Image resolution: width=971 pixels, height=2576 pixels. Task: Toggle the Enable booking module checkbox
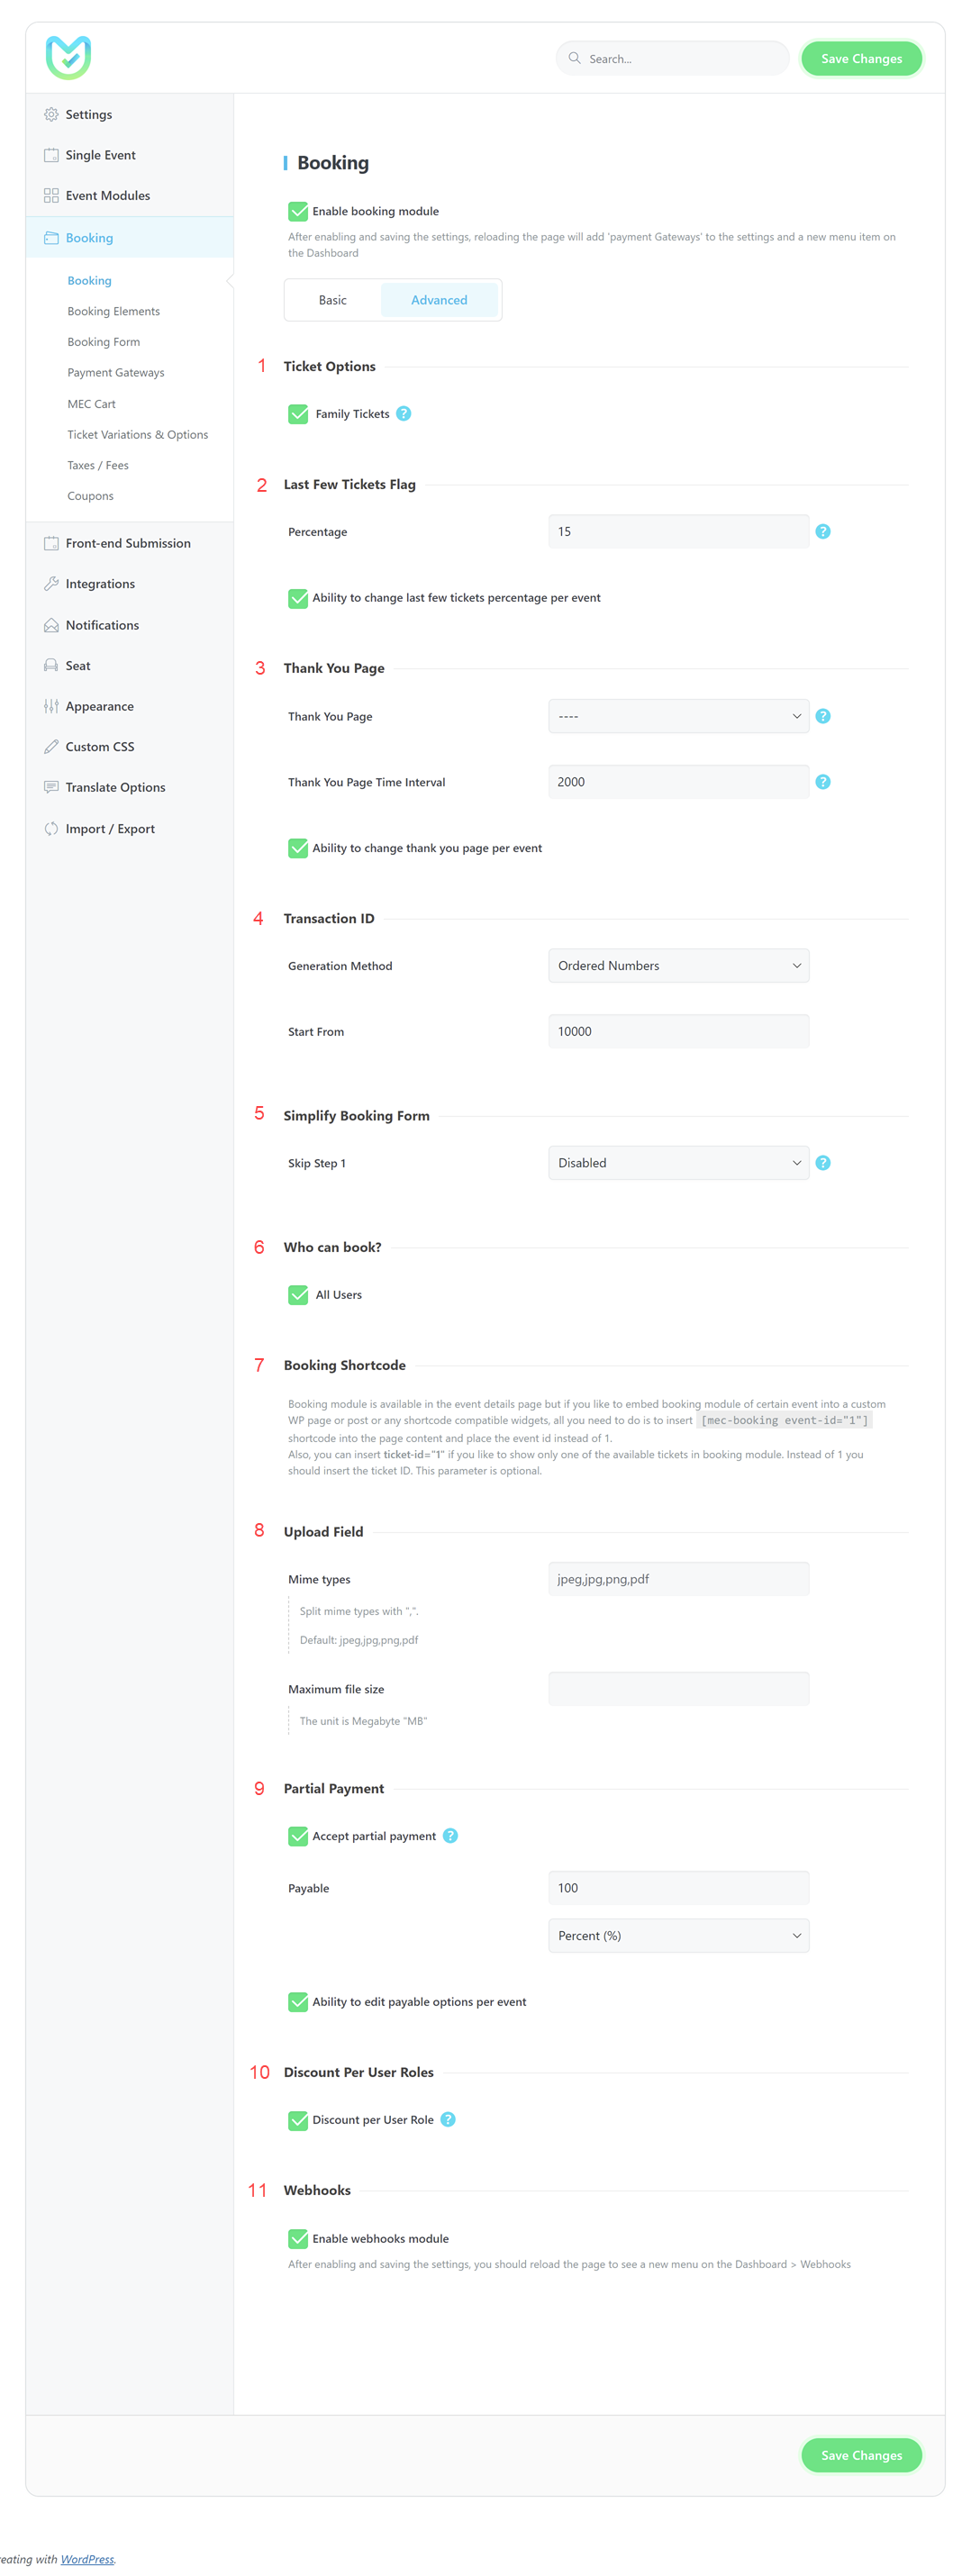(x=298, y=211)
